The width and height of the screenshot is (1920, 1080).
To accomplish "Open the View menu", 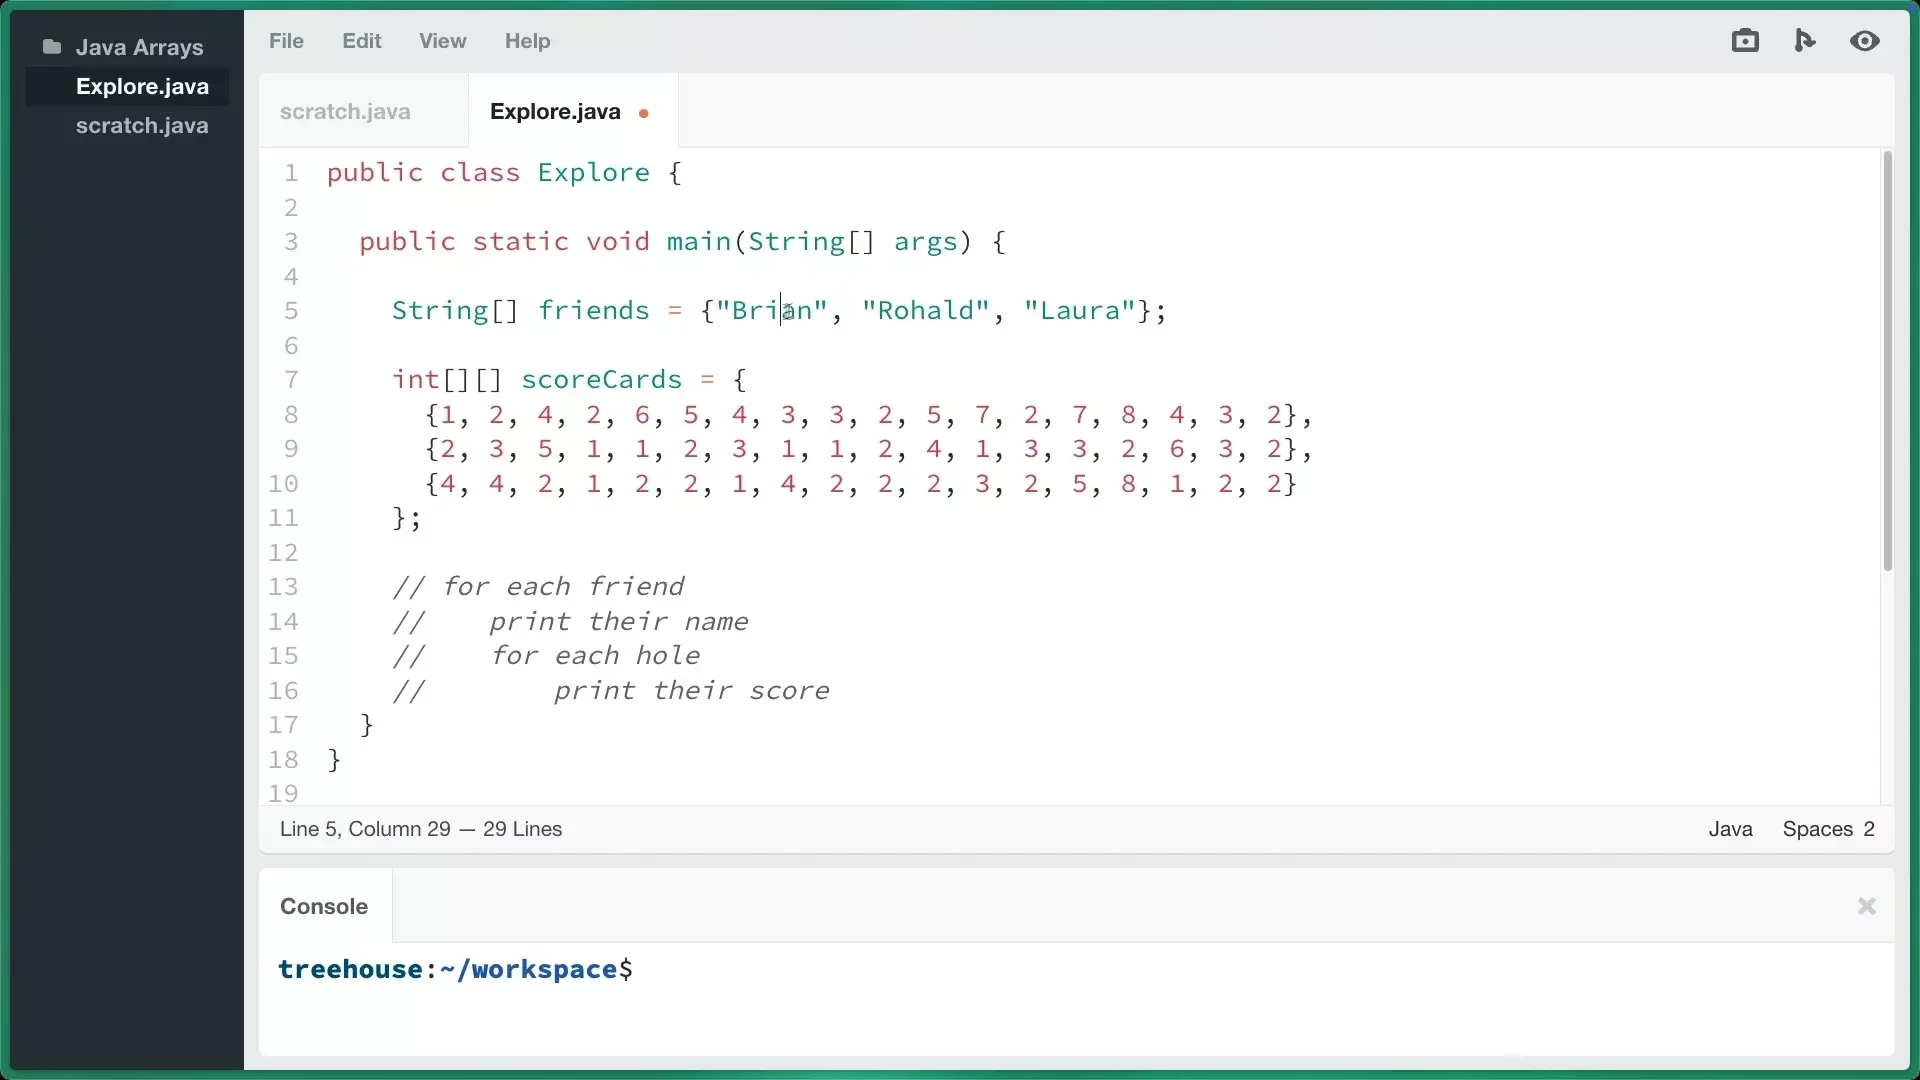I will 443,41.
